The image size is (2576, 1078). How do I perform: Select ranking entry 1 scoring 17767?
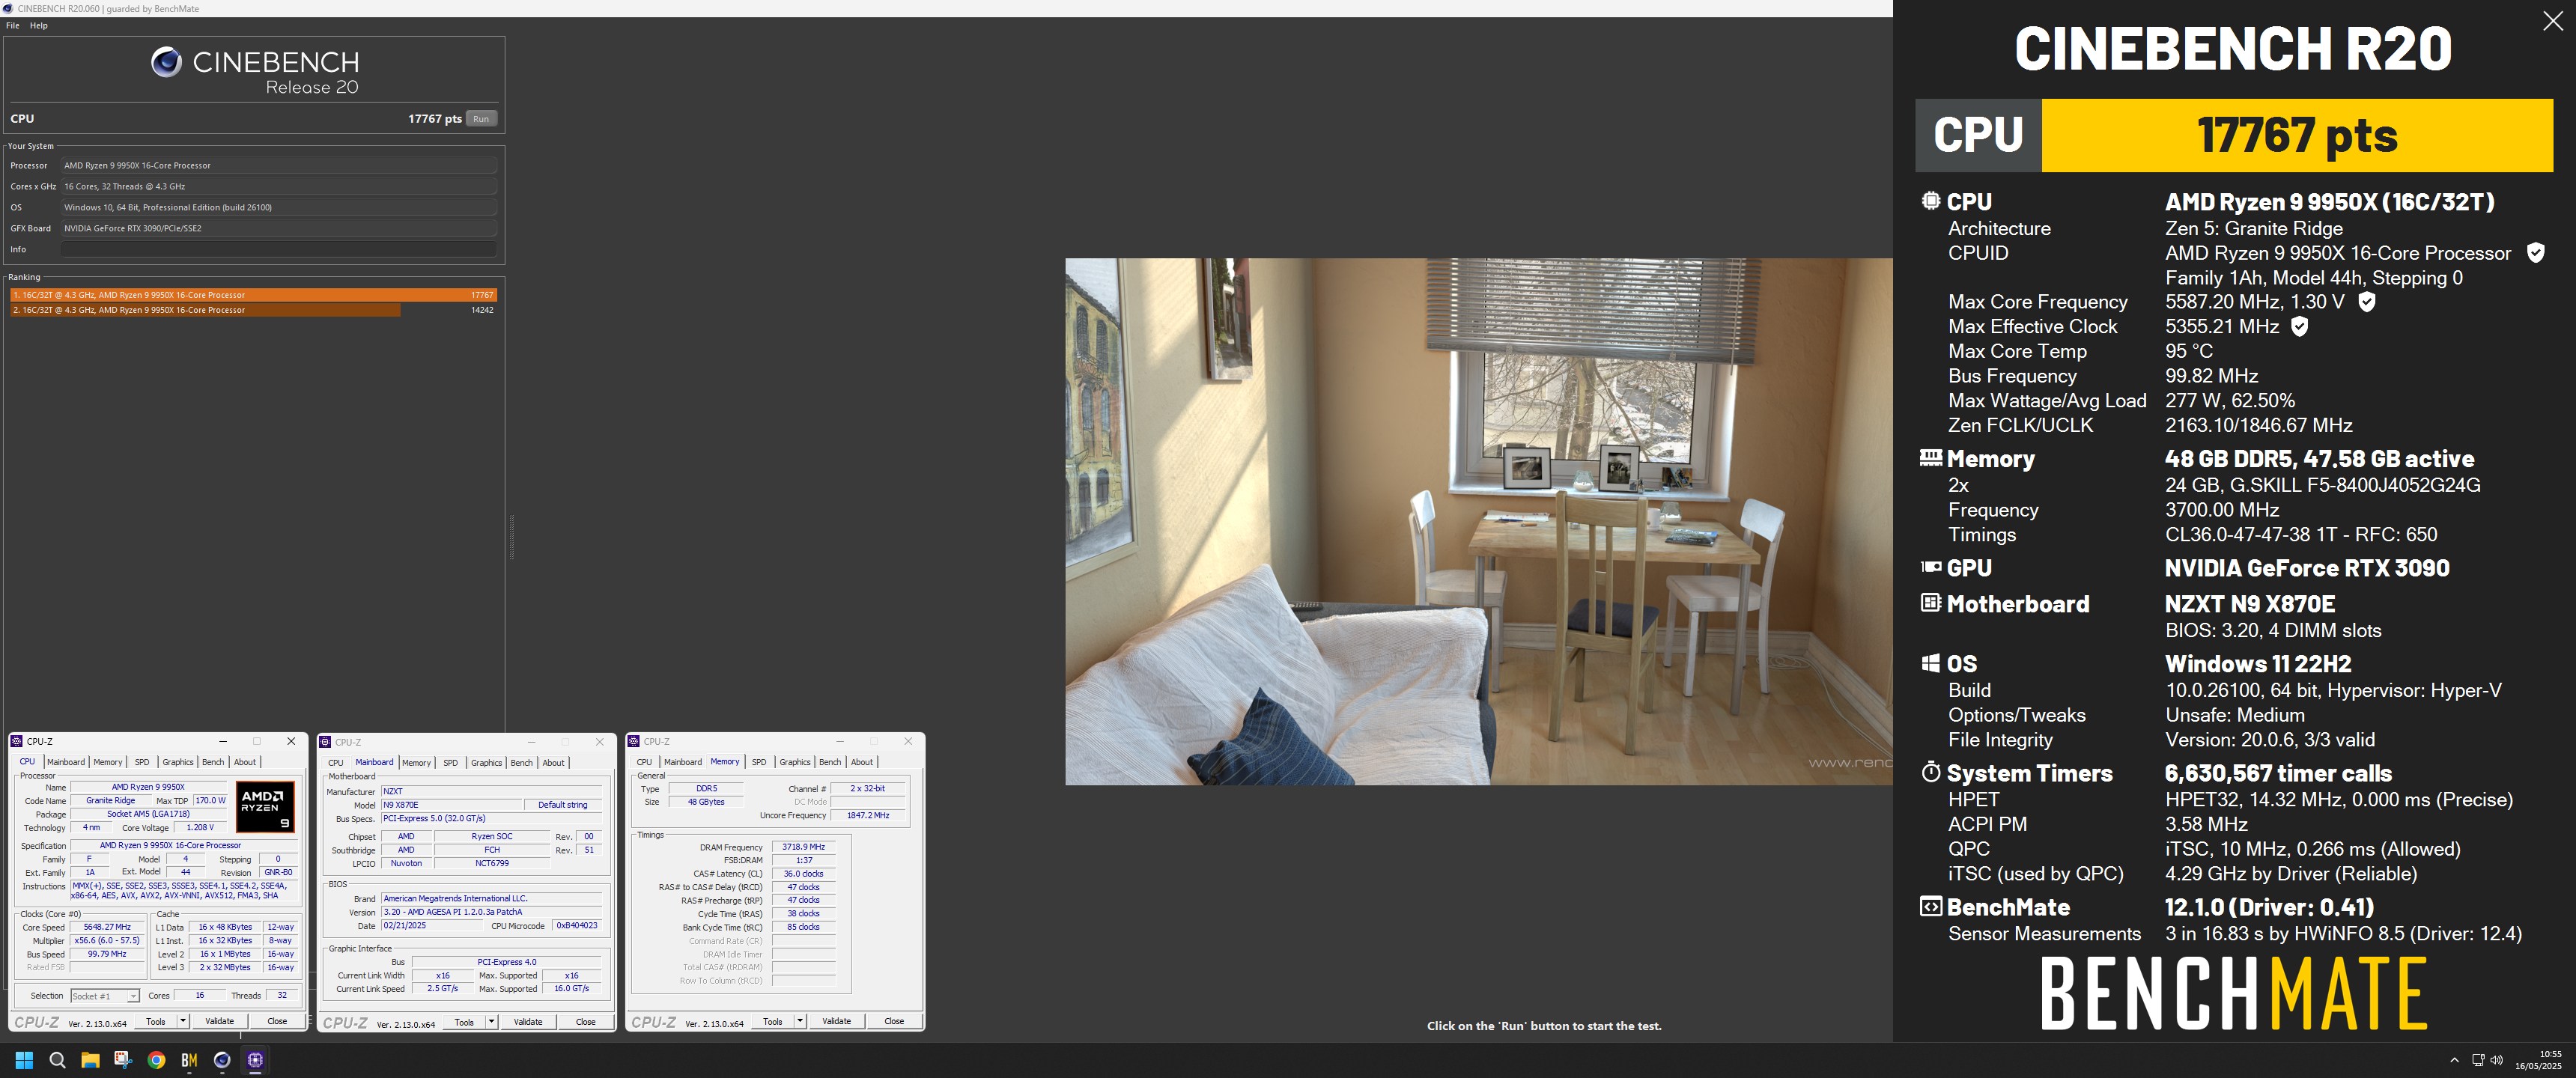point(253,295)
